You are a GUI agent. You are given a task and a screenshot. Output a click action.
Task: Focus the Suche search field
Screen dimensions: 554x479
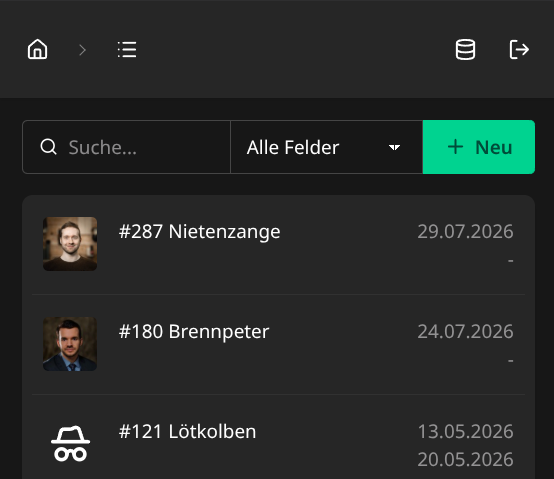pos(126,147)
